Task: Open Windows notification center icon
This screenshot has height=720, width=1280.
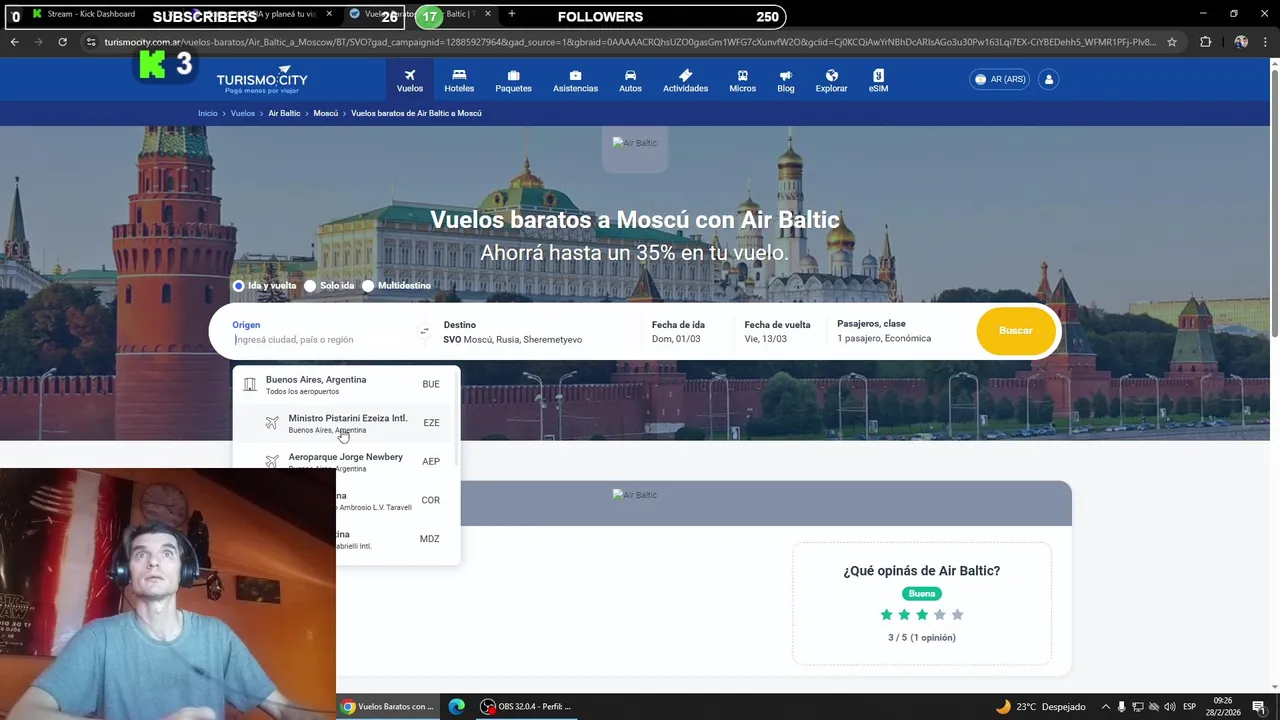Action: [1259, 707]
